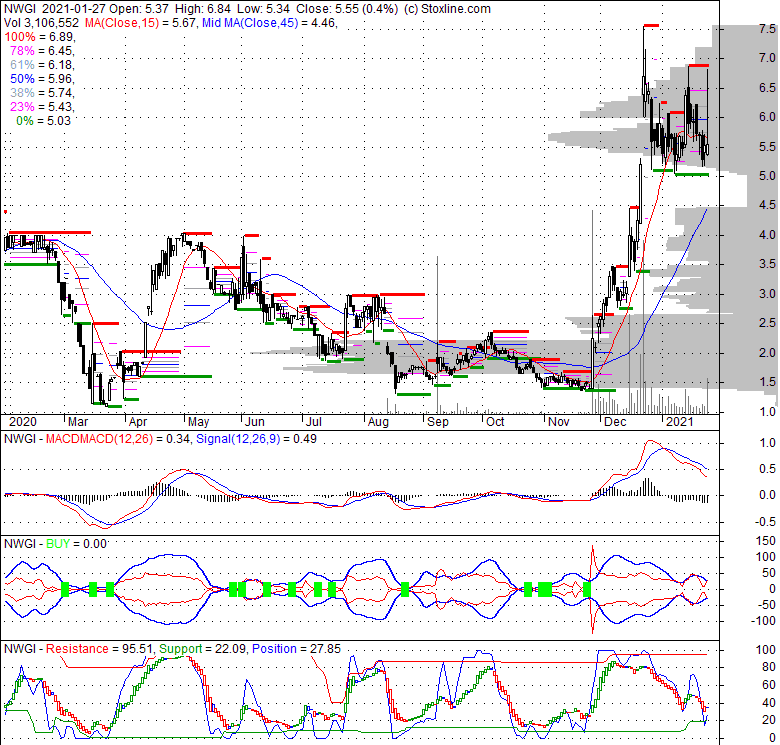The image size is (780, 745).
Task: Click the 'Signal(12,26,9) = 0.49' label
Action: coord(256,439)
